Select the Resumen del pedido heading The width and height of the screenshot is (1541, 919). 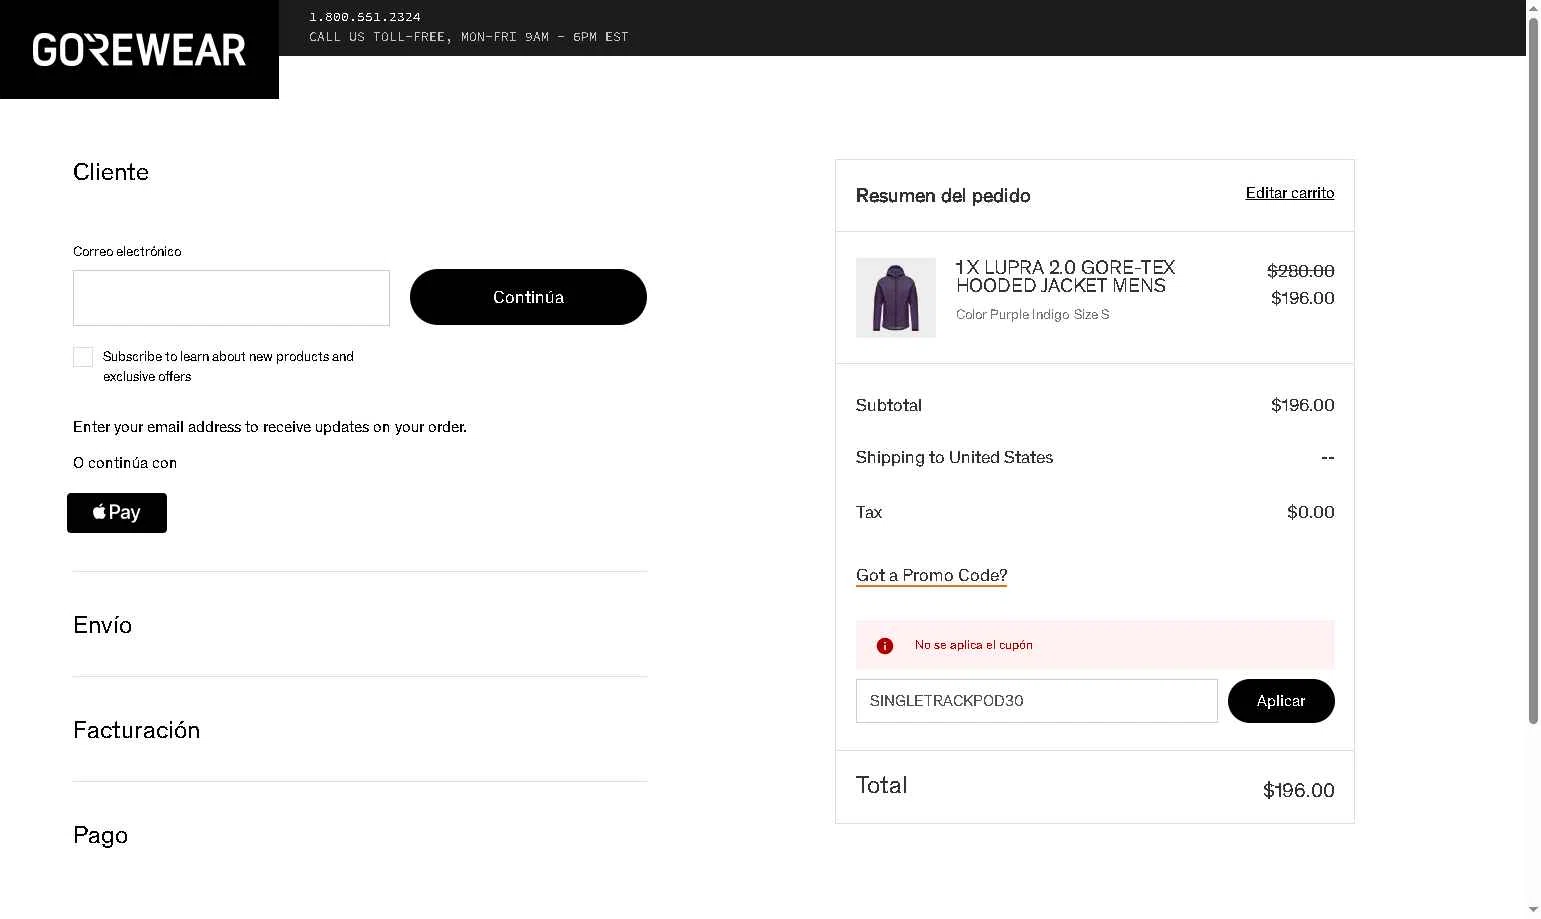943,196
